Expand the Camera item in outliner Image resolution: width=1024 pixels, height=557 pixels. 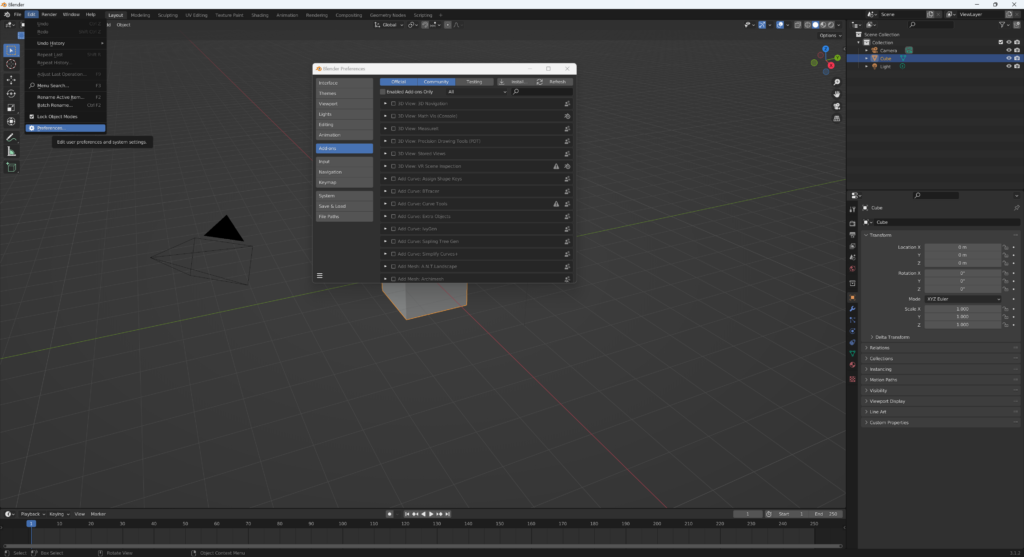867,50
